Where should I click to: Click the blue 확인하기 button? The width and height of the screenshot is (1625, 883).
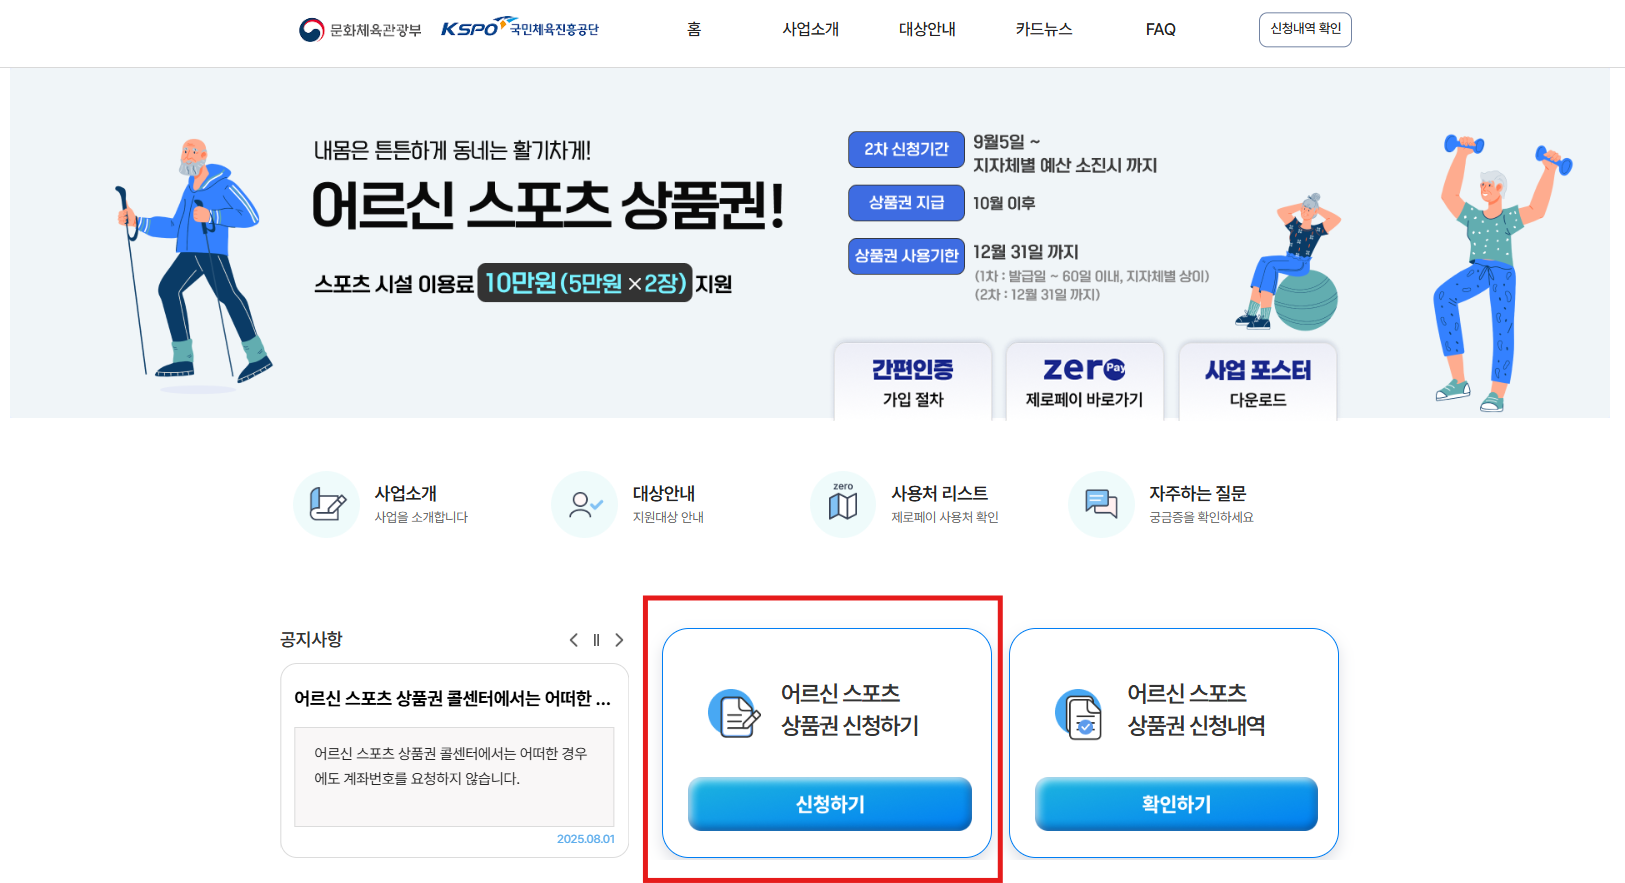pos(1176,804)
